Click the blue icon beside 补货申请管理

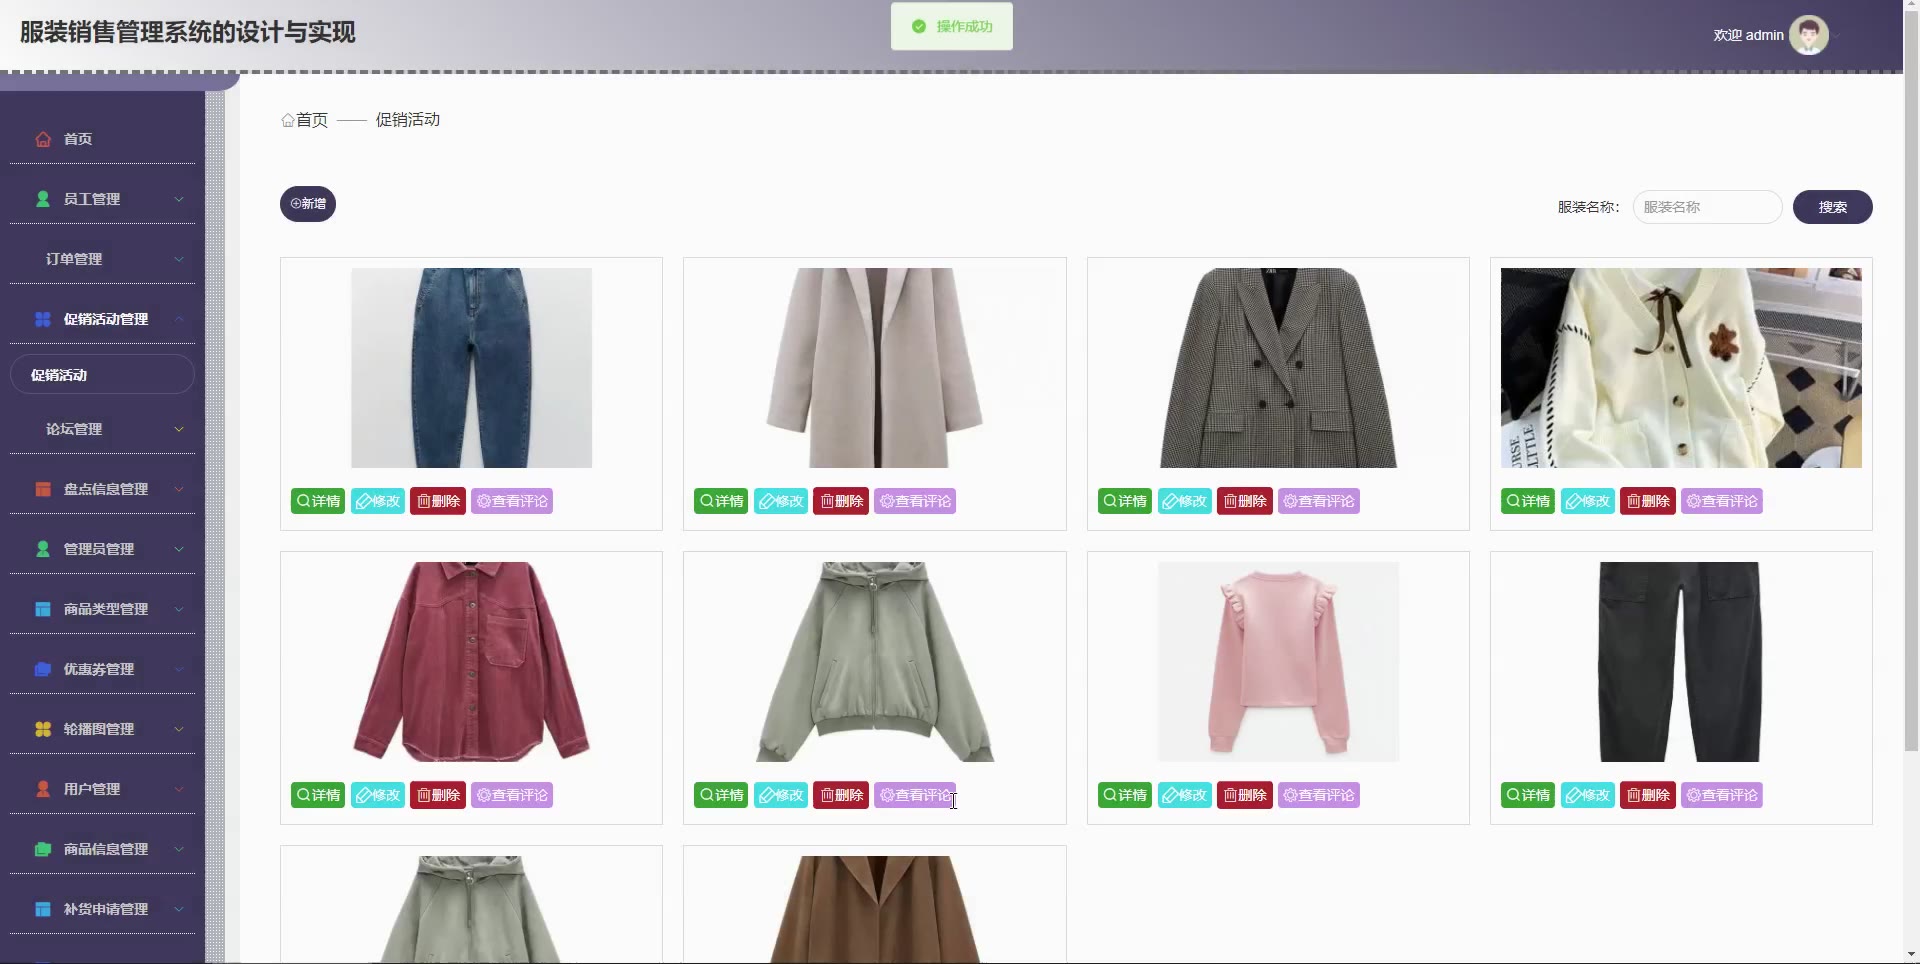coord(43,909)
